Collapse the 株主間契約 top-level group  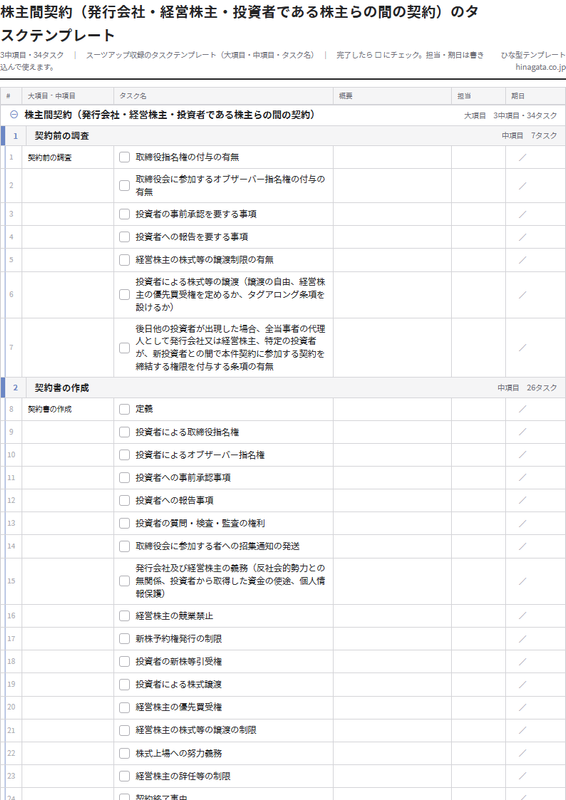(14, 115)
